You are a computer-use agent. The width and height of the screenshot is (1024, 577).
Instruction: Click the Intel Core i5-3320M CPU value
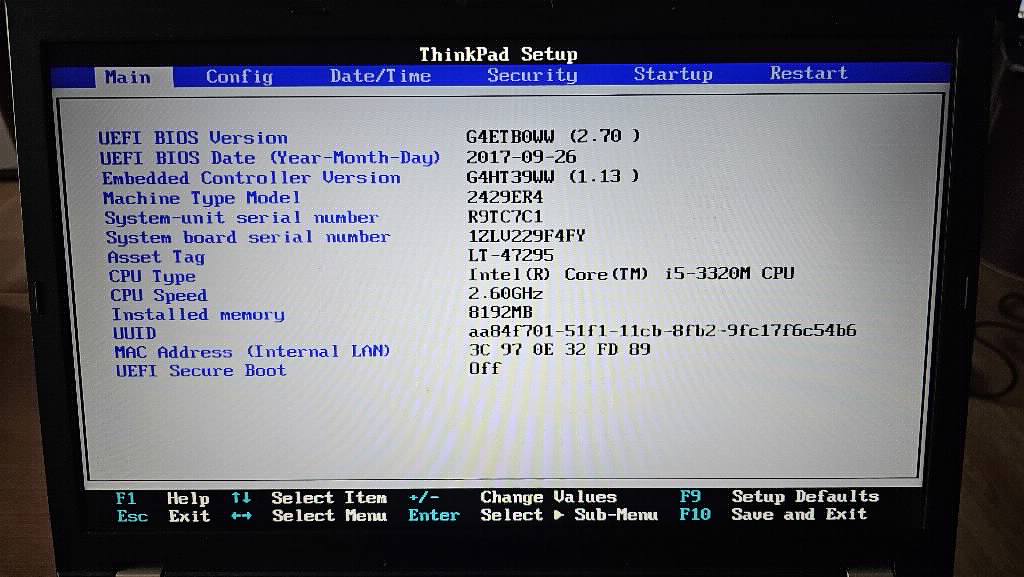click(x=631, y=273)
